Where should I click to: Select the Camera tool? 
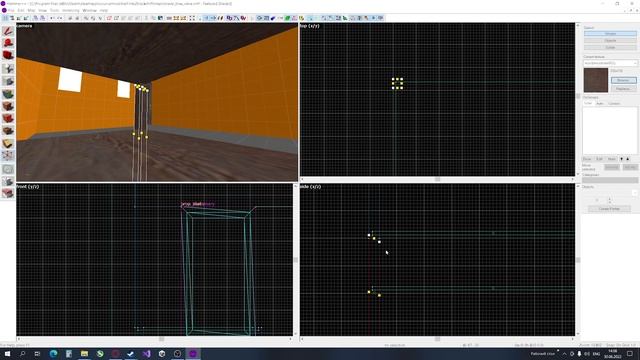(x=8, y=55)
